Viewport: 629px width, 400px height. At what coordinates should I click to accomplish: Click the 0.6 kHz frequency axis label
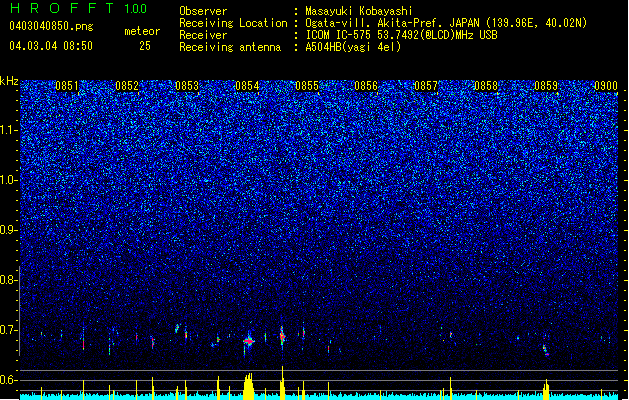8,380
